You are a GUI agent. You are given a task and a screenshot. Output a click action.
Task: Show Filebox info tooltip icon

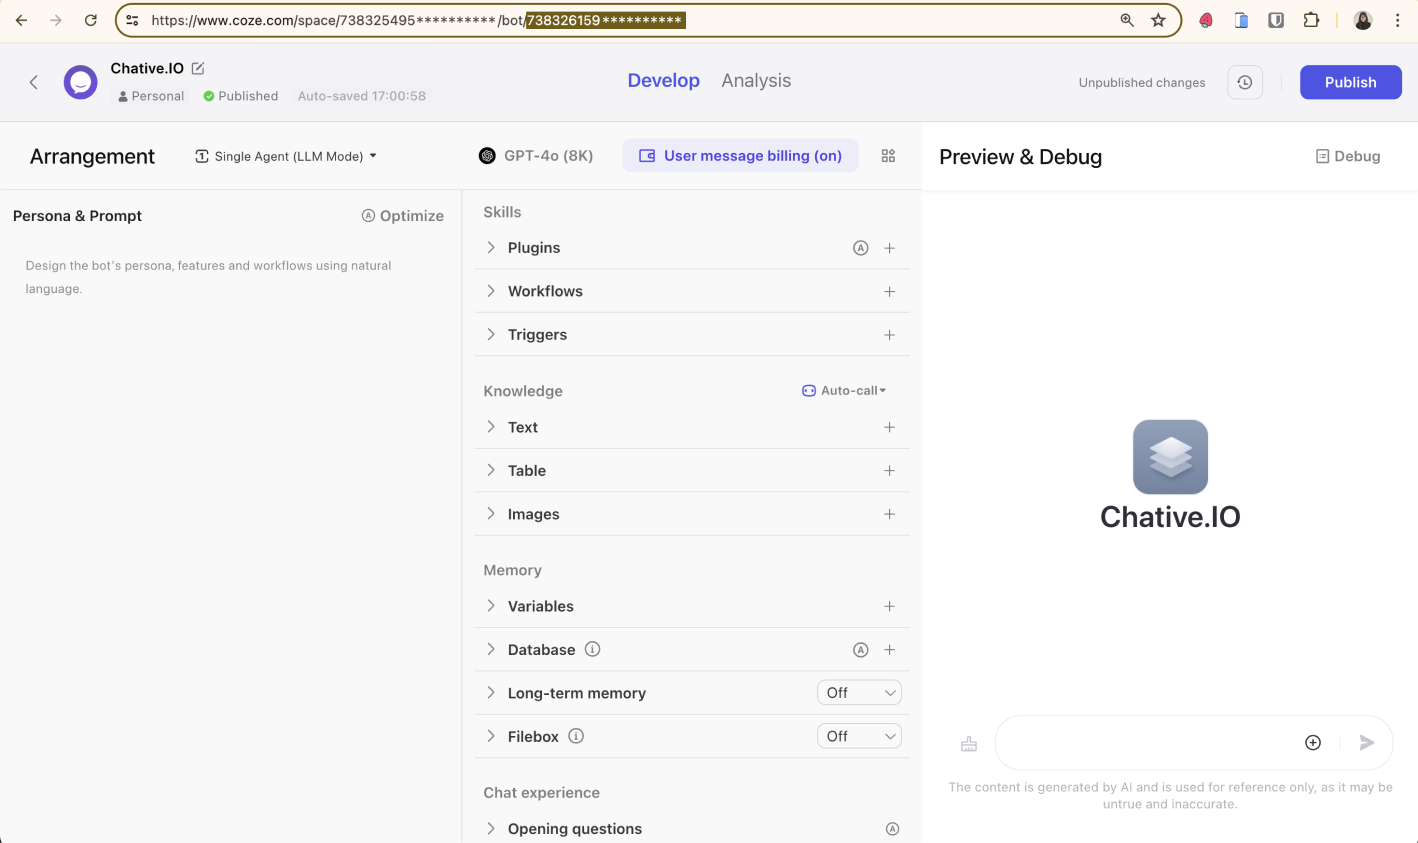(576, 736)
